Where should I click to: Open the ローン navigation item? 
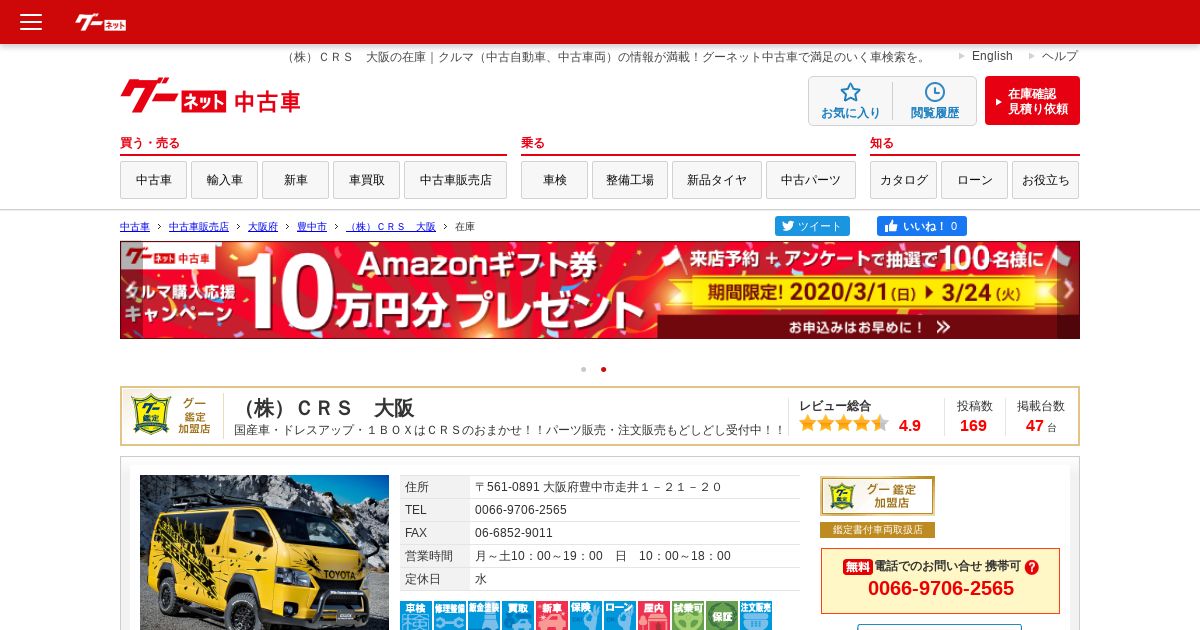(x=974, y=180)
